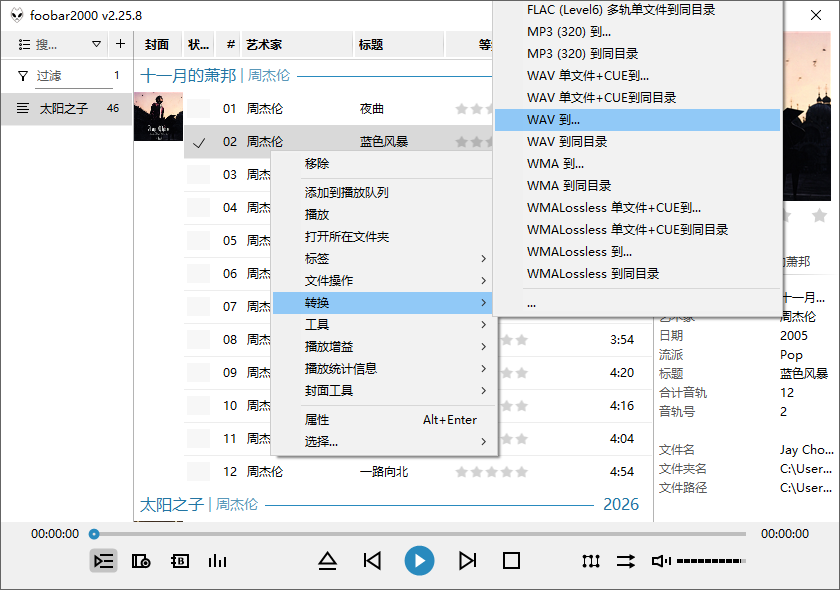
Task: Expand the 选择... submenu
Action: pos(383,442)
